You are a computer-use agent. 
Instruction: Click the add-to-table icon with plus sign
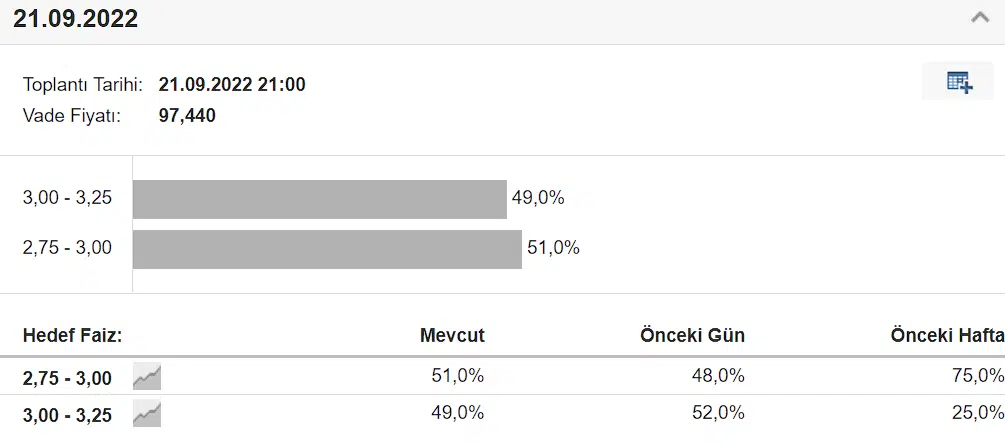tap(958, 82)
